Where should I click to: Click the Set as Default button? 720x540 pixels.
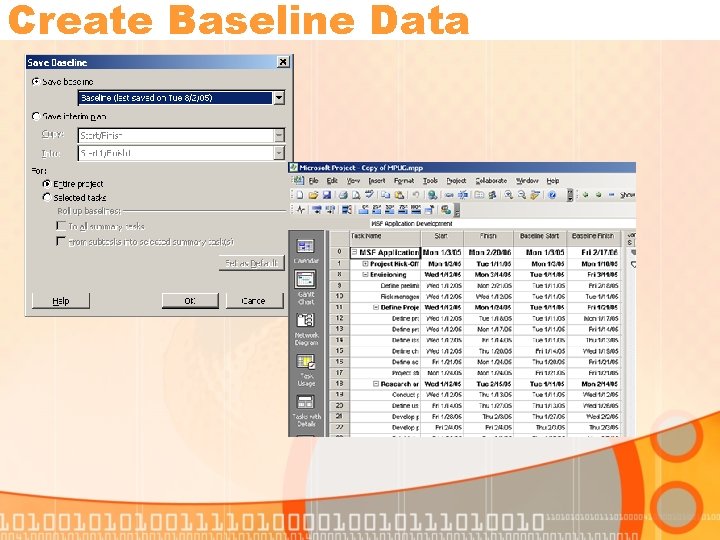tap(252, 263)
